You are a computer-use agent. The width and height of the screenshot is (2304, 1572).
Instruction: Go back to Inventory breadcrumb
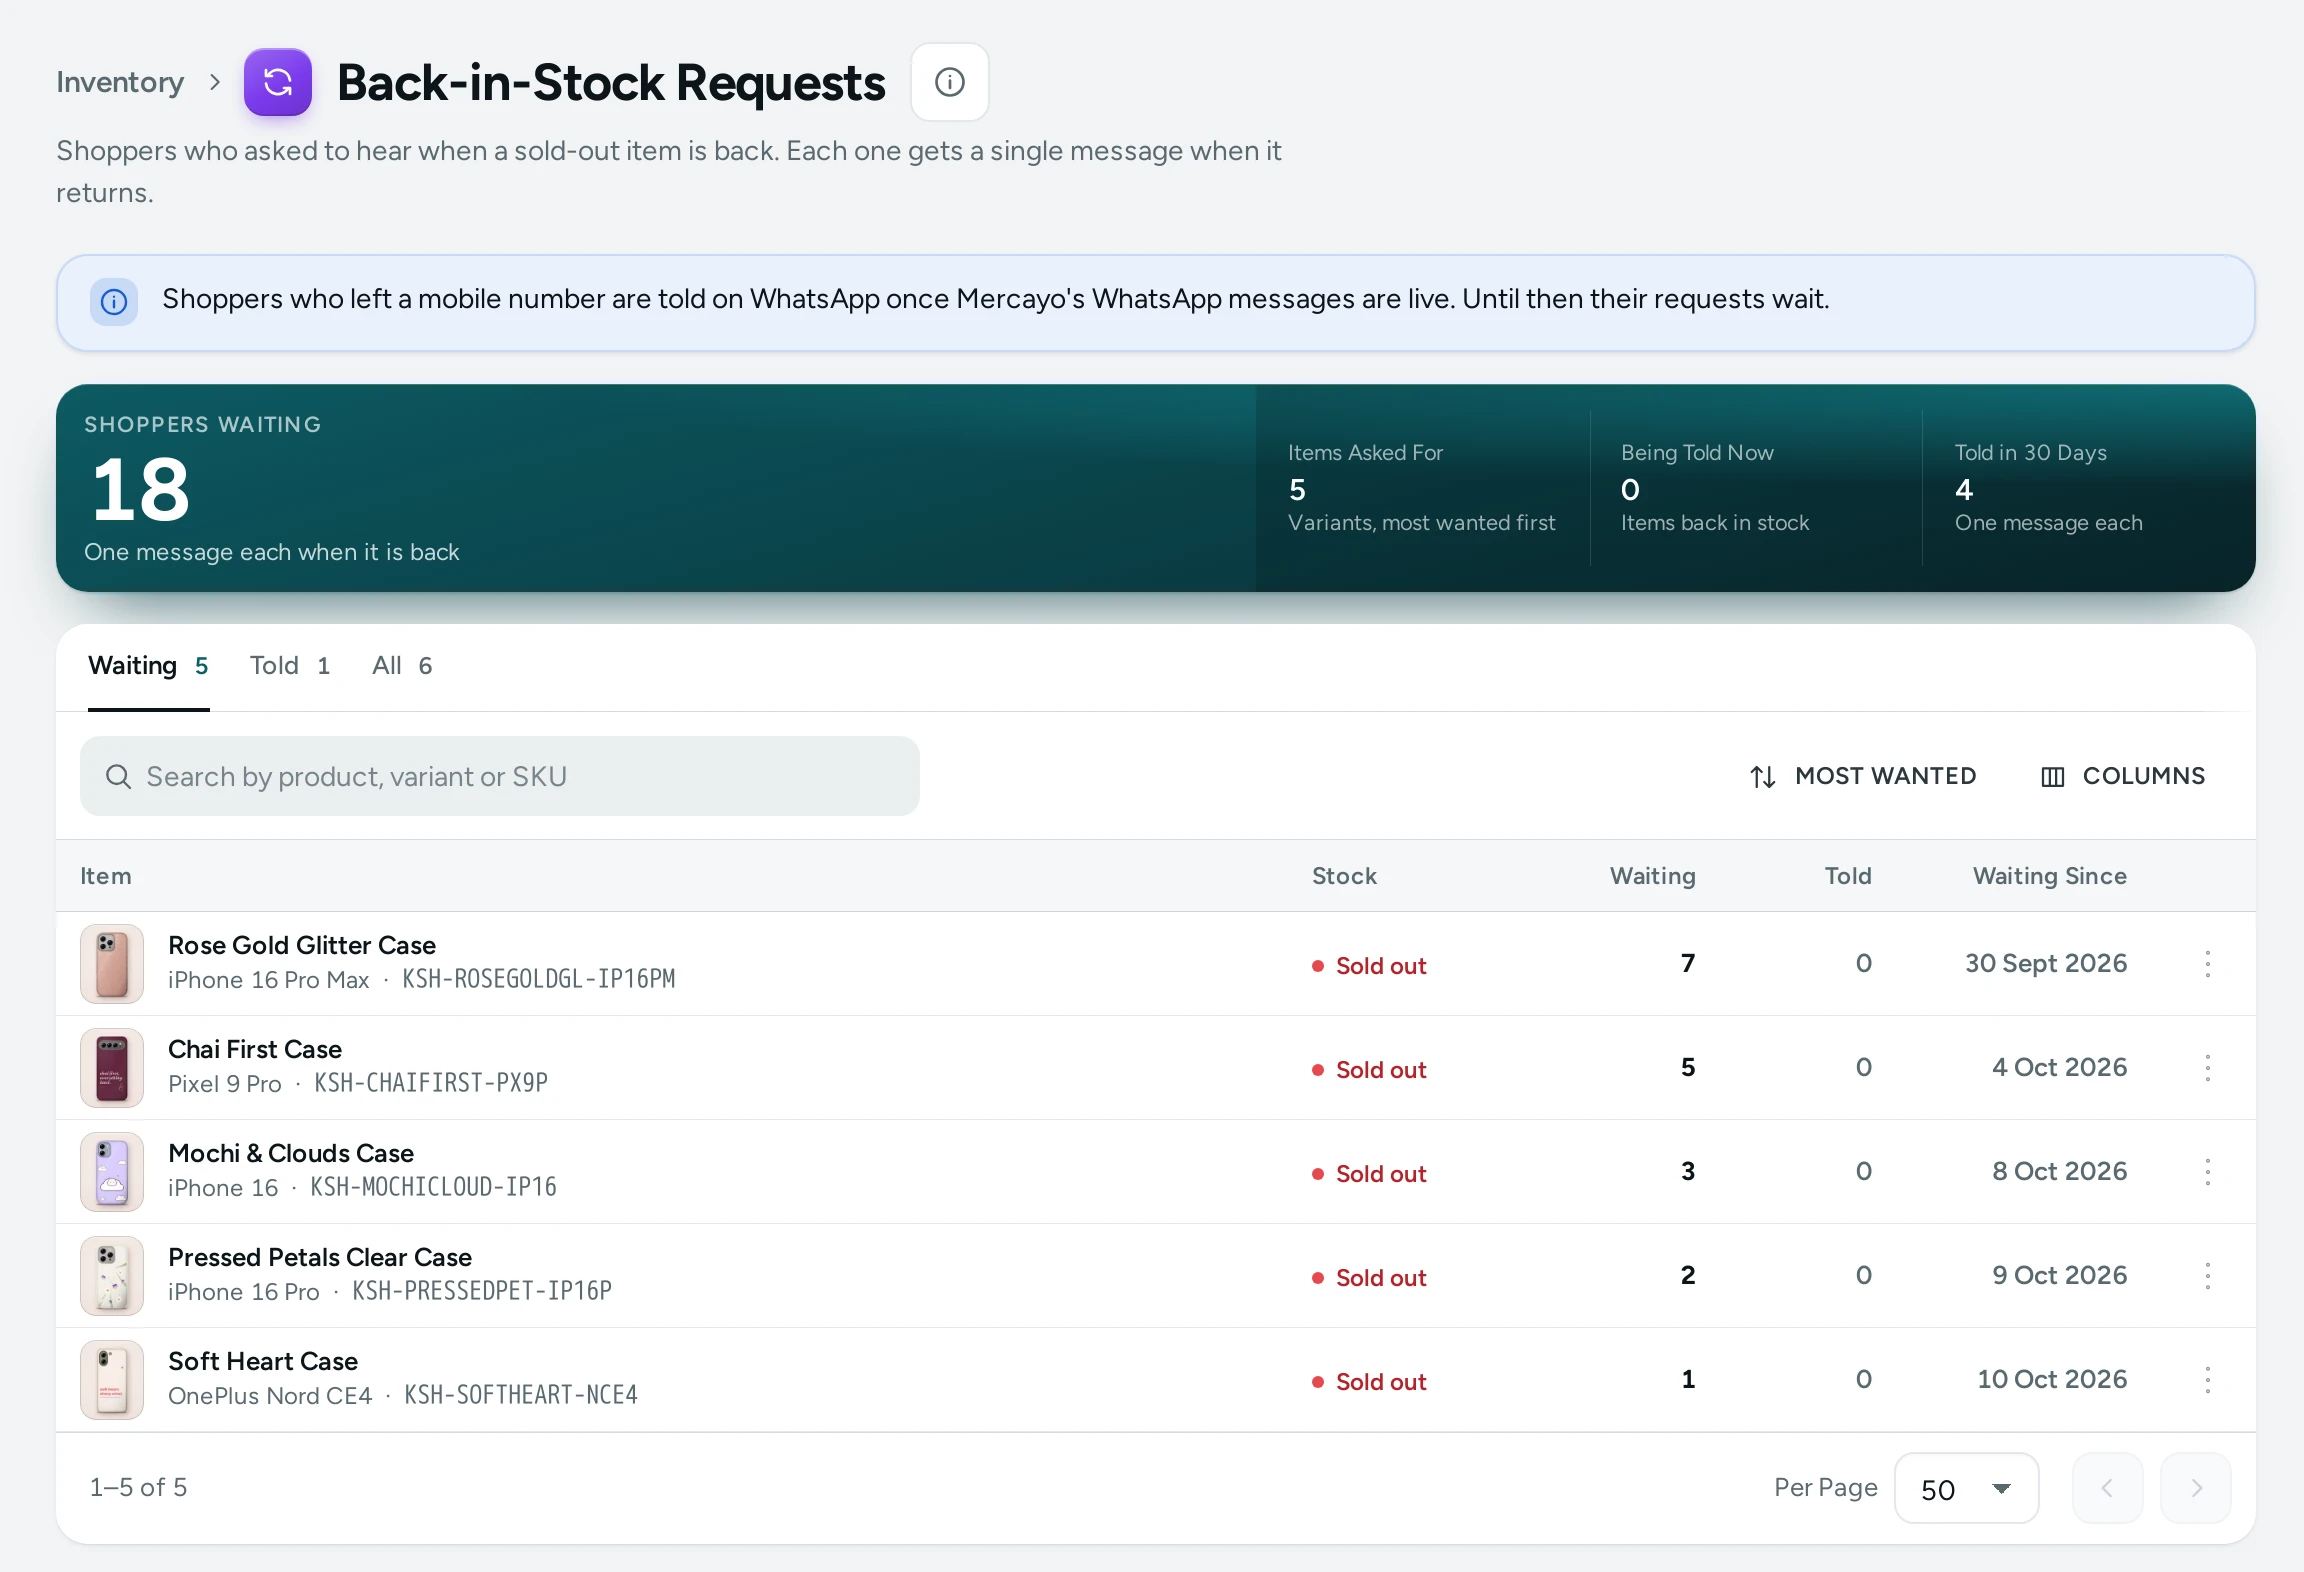(120, 82)
